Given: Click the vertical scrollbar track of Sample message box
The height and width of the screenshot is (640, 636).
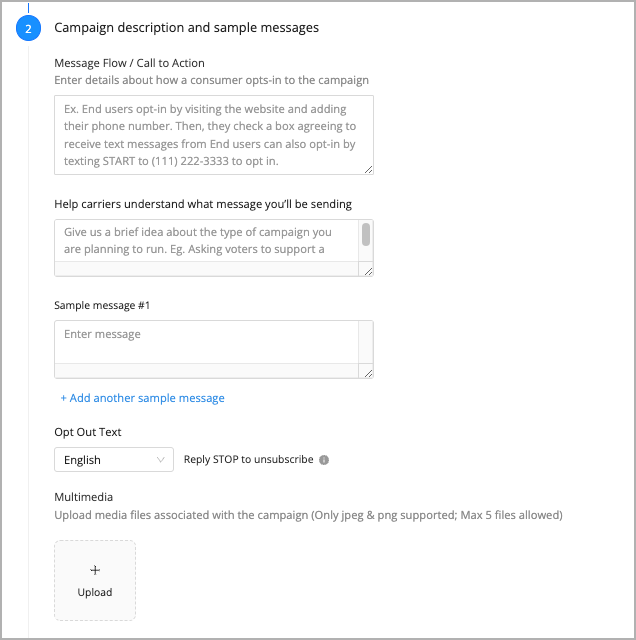Looking at the screenshot, I should coord(366,342).
